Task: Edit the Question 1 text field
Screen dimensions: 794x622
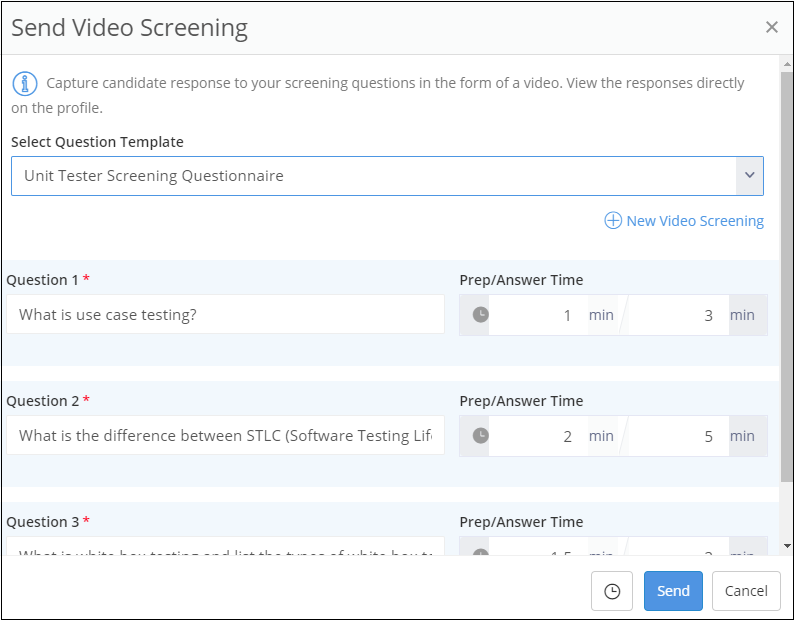Action: (225, 315)
